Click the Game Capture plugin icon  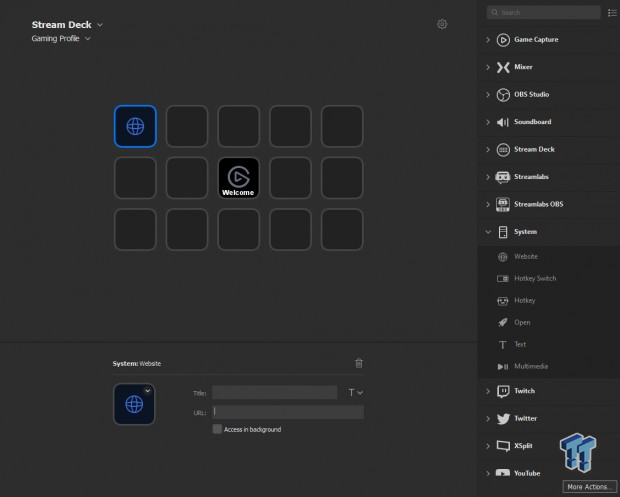pyautogui.click(x=503, y=40)
